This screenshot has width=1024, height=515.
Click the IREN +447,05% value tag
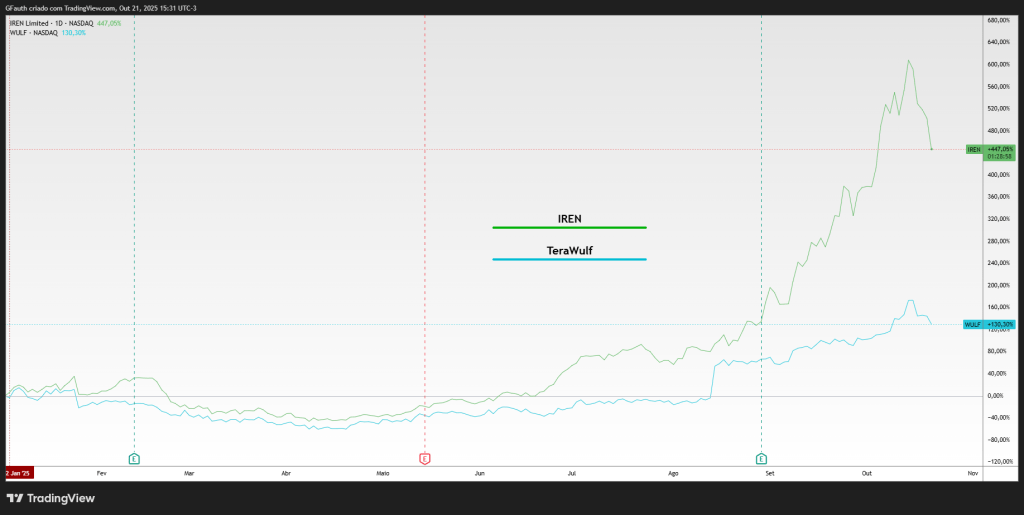tap(1000, 149)
